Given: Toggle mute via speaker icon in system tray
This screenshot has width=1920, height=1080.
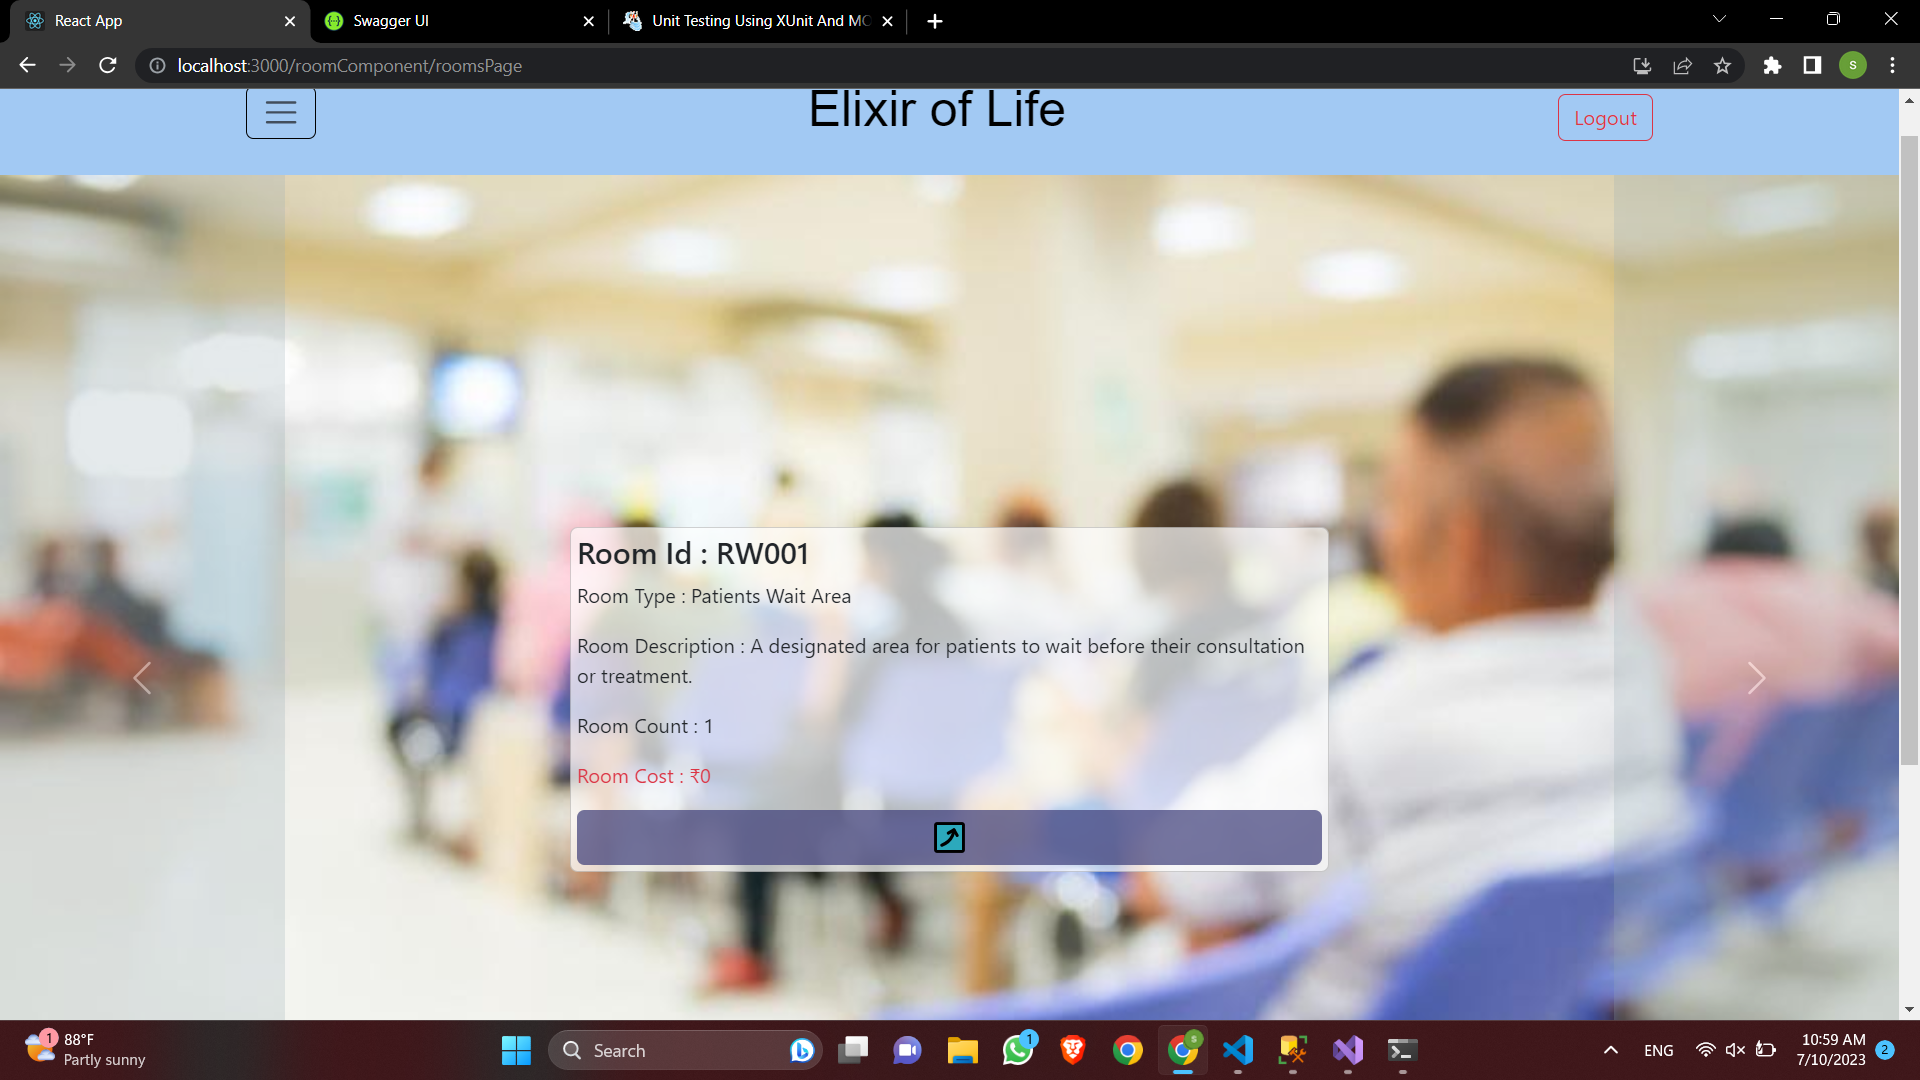Looking at the screenshot, I should tap(1735, 1050).
